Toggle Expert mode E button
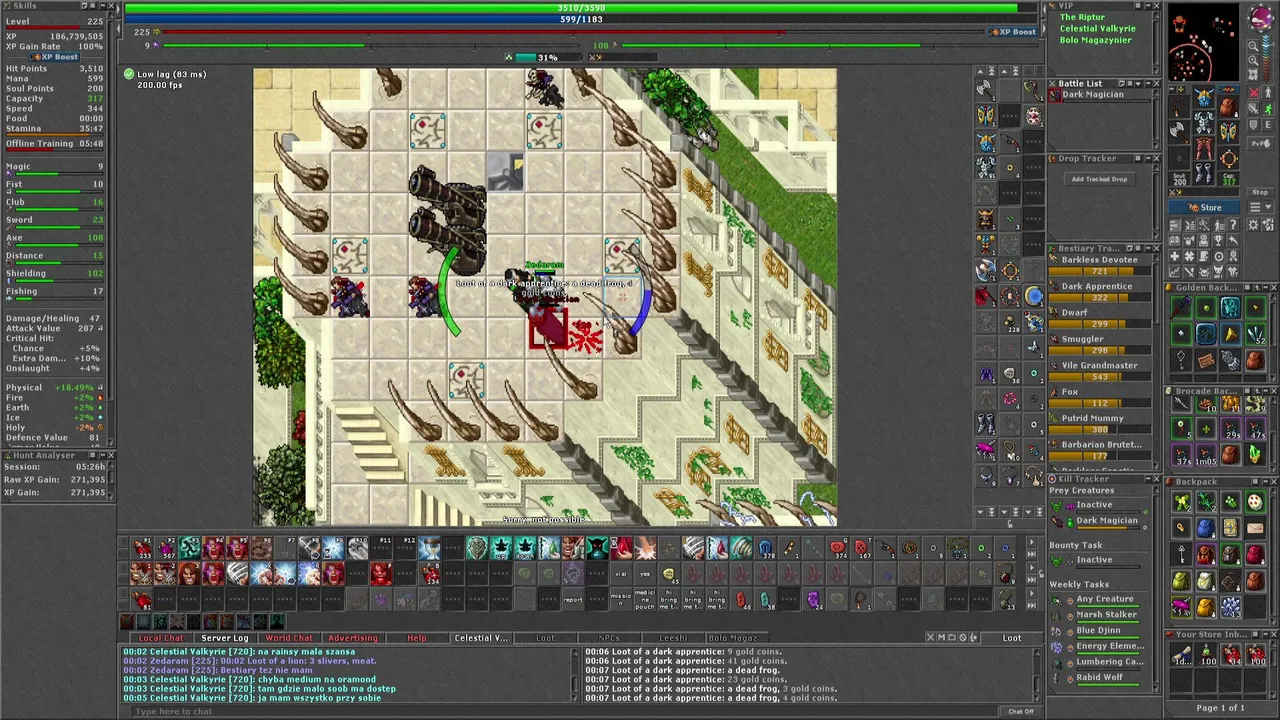The image size is (1280, 720). click(1268, 125)
